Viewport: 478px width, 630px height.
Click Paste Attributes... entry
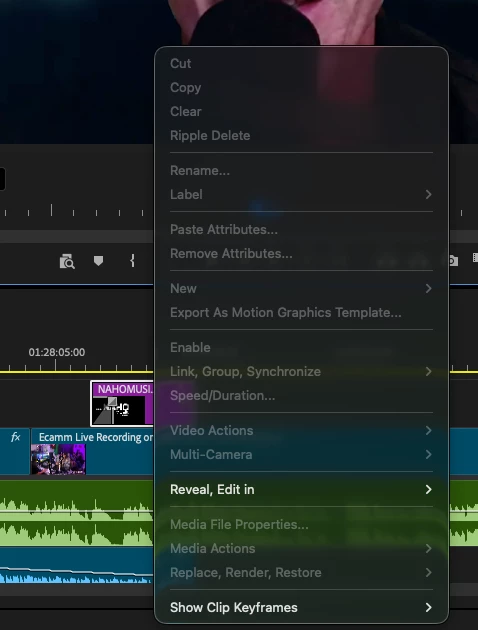[224, 229]
